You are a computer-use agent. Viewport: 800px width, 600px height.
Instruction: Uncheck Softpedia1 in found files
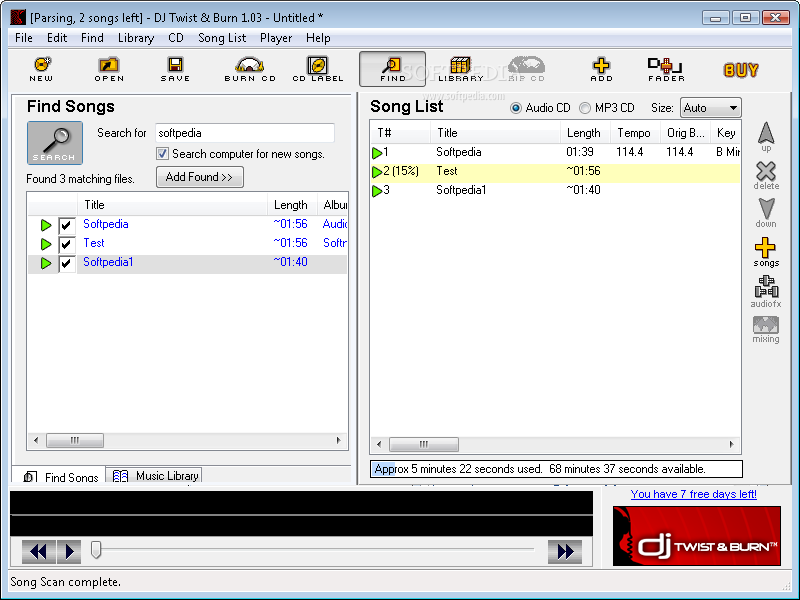coord(66,263)
